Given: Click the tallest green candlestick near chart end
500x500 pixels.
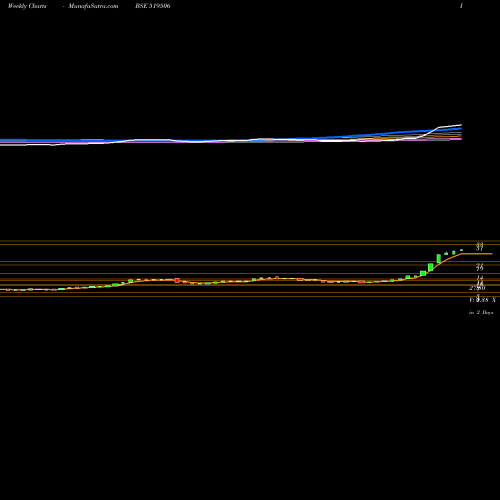Looking at the screenshot, I should click(x=439, y=259).
